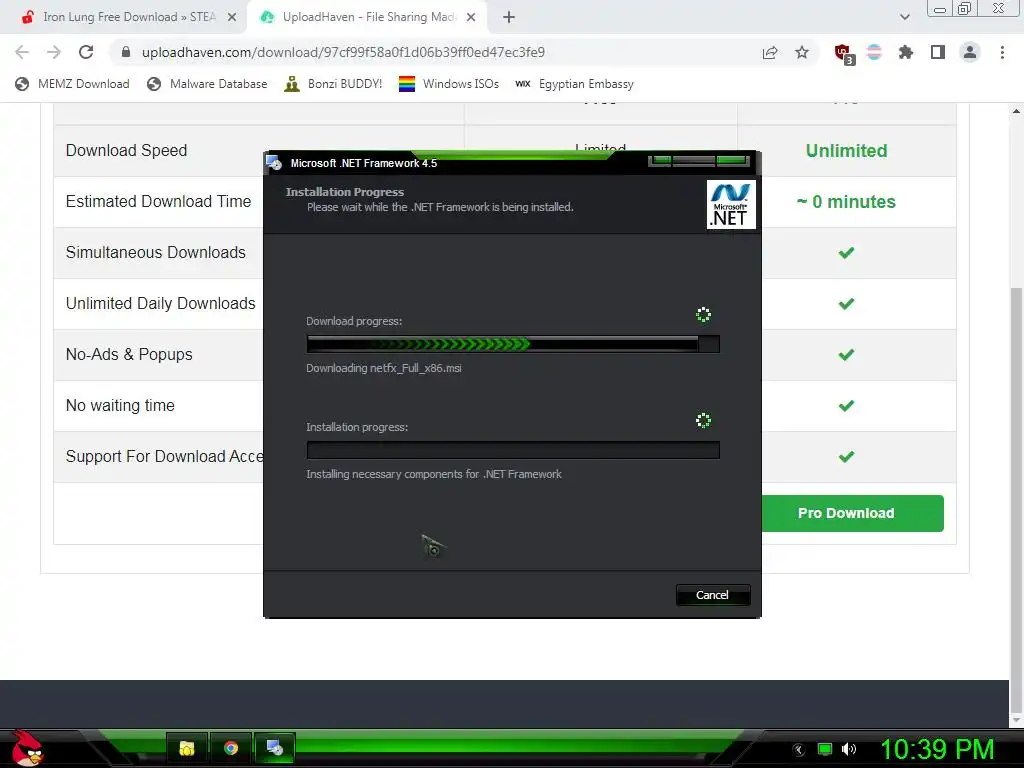Click the installation progress spinner icon
This screenshot has height=768, width=1024.
703,421
